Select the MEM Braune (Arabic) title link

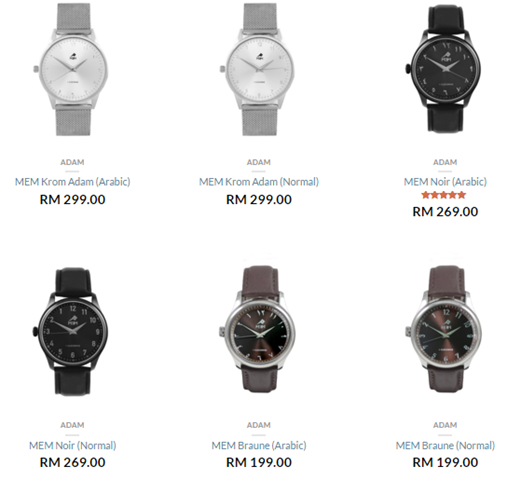(259, 445)
